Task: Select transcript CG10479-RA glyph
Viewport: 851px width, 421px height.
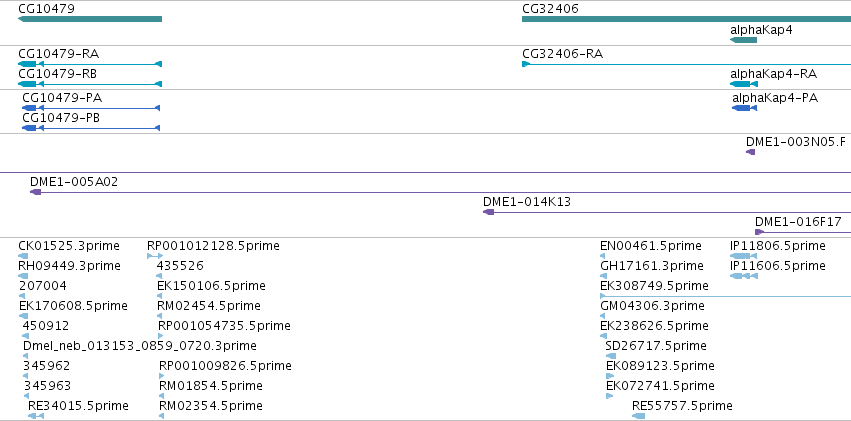Action: click(x=90, y=64)
